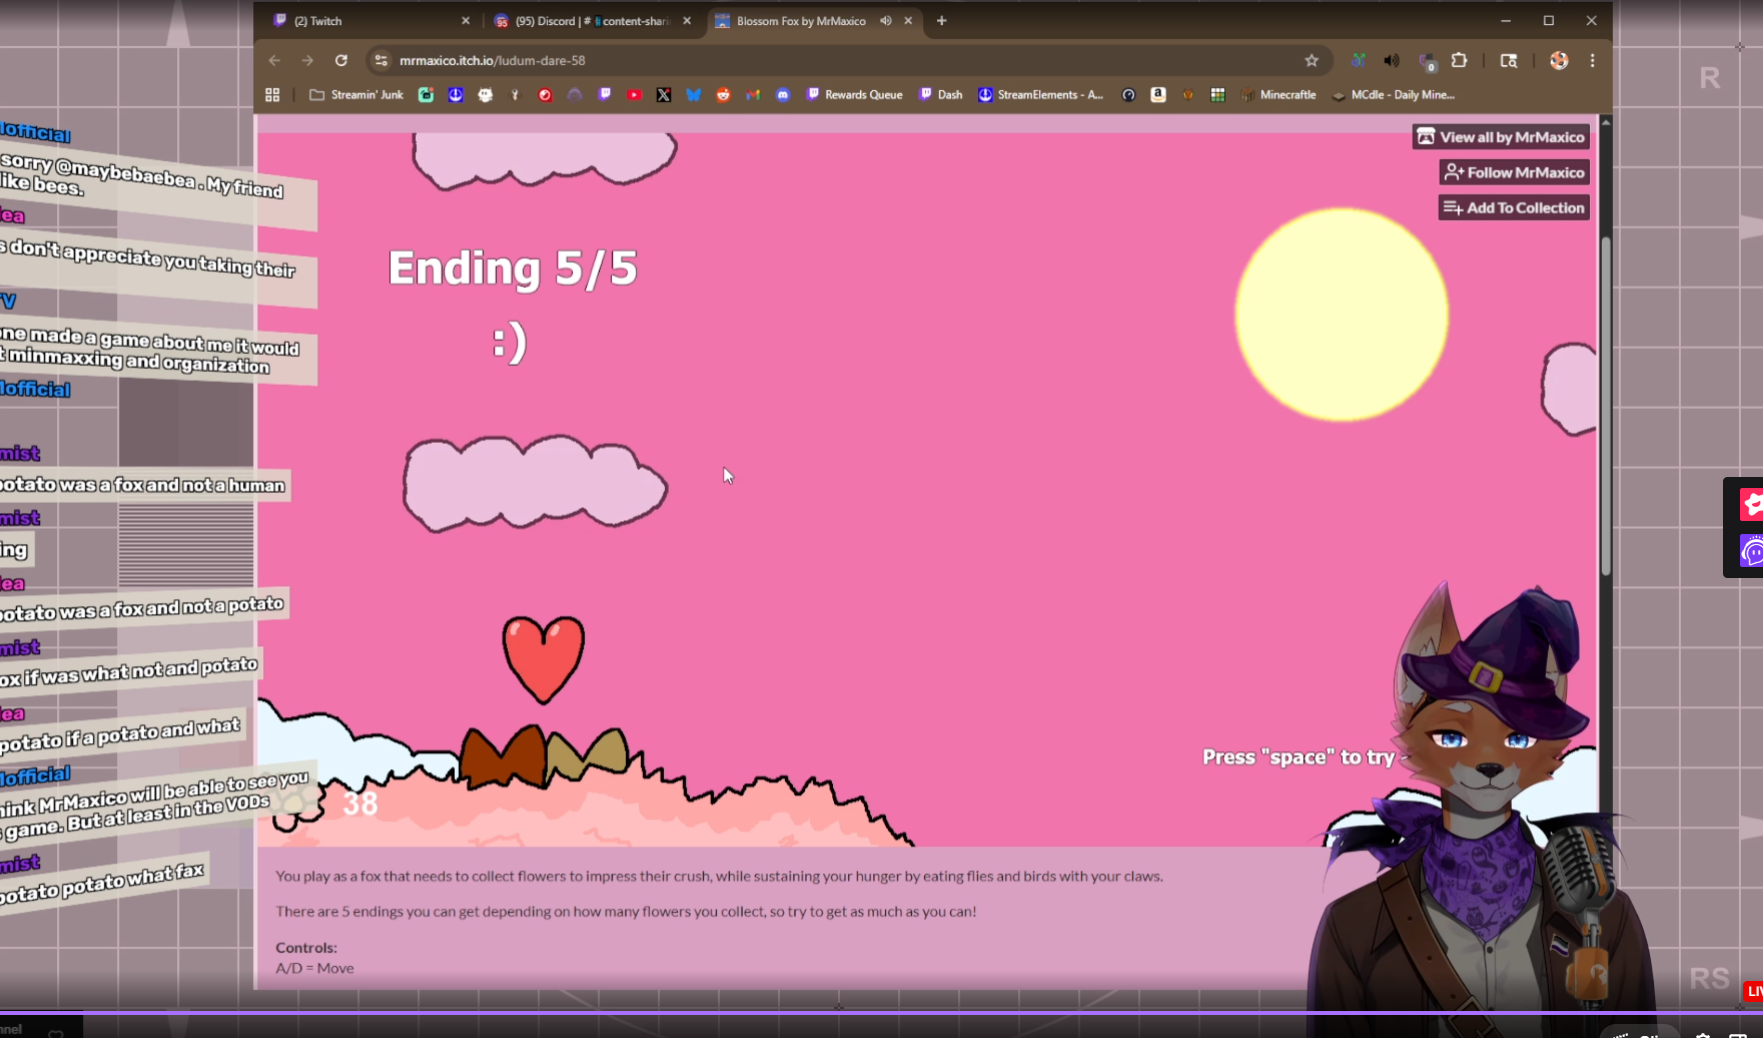Image resolution: width=1763 pixels, height=1038 pixels.
Task: Click the 'Controls:' heading text
Action: click(306, 947)
